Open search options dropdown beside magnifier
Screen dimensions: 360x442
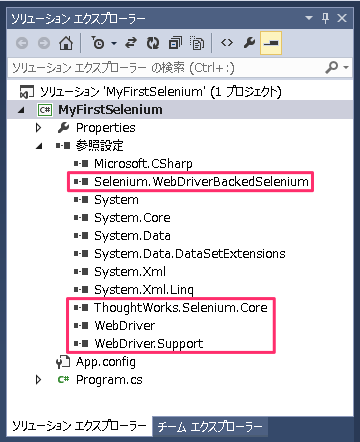(x=346, y=68)
